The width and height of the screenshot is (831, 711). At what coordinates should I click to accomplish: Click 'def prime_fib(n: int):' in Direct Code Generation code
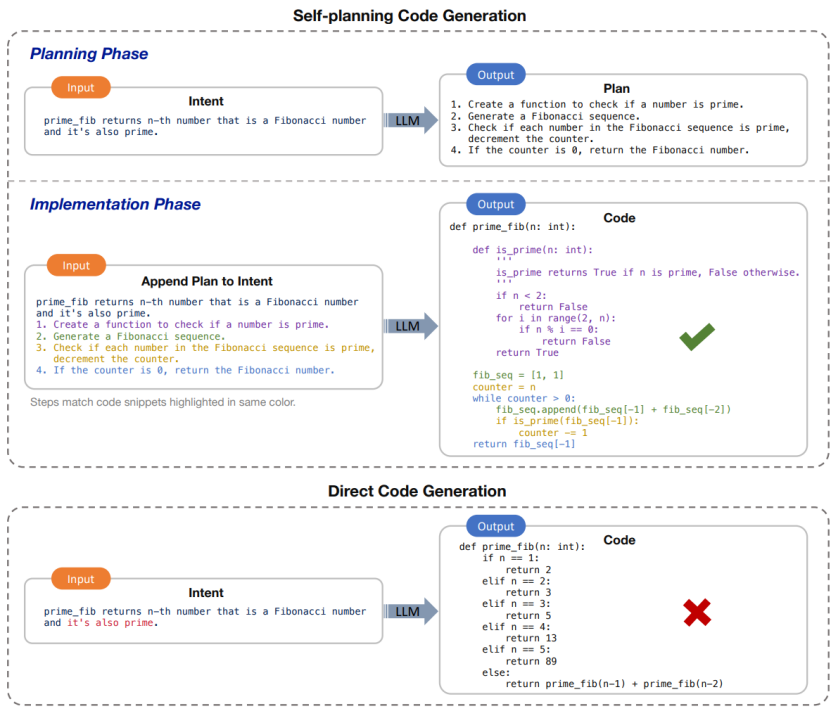tap(522, 546)
